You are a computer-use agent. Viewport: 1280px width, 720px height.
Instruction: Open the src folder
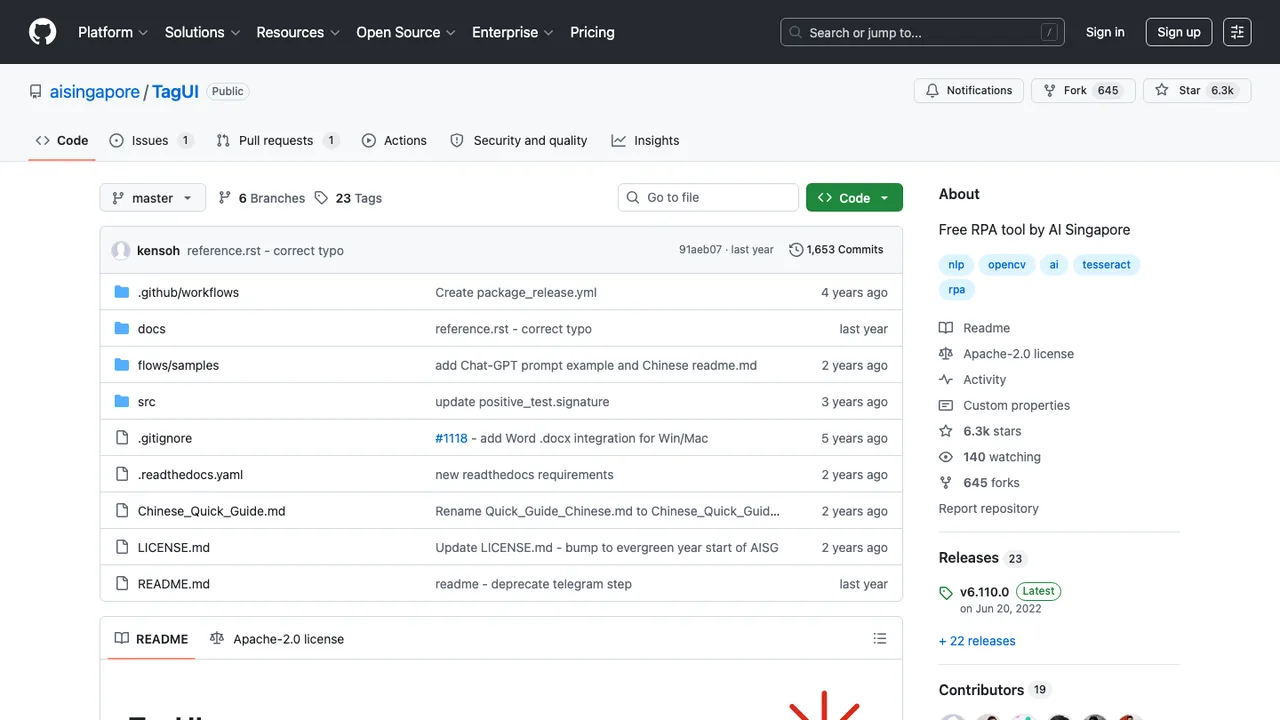tap(147, 402)
